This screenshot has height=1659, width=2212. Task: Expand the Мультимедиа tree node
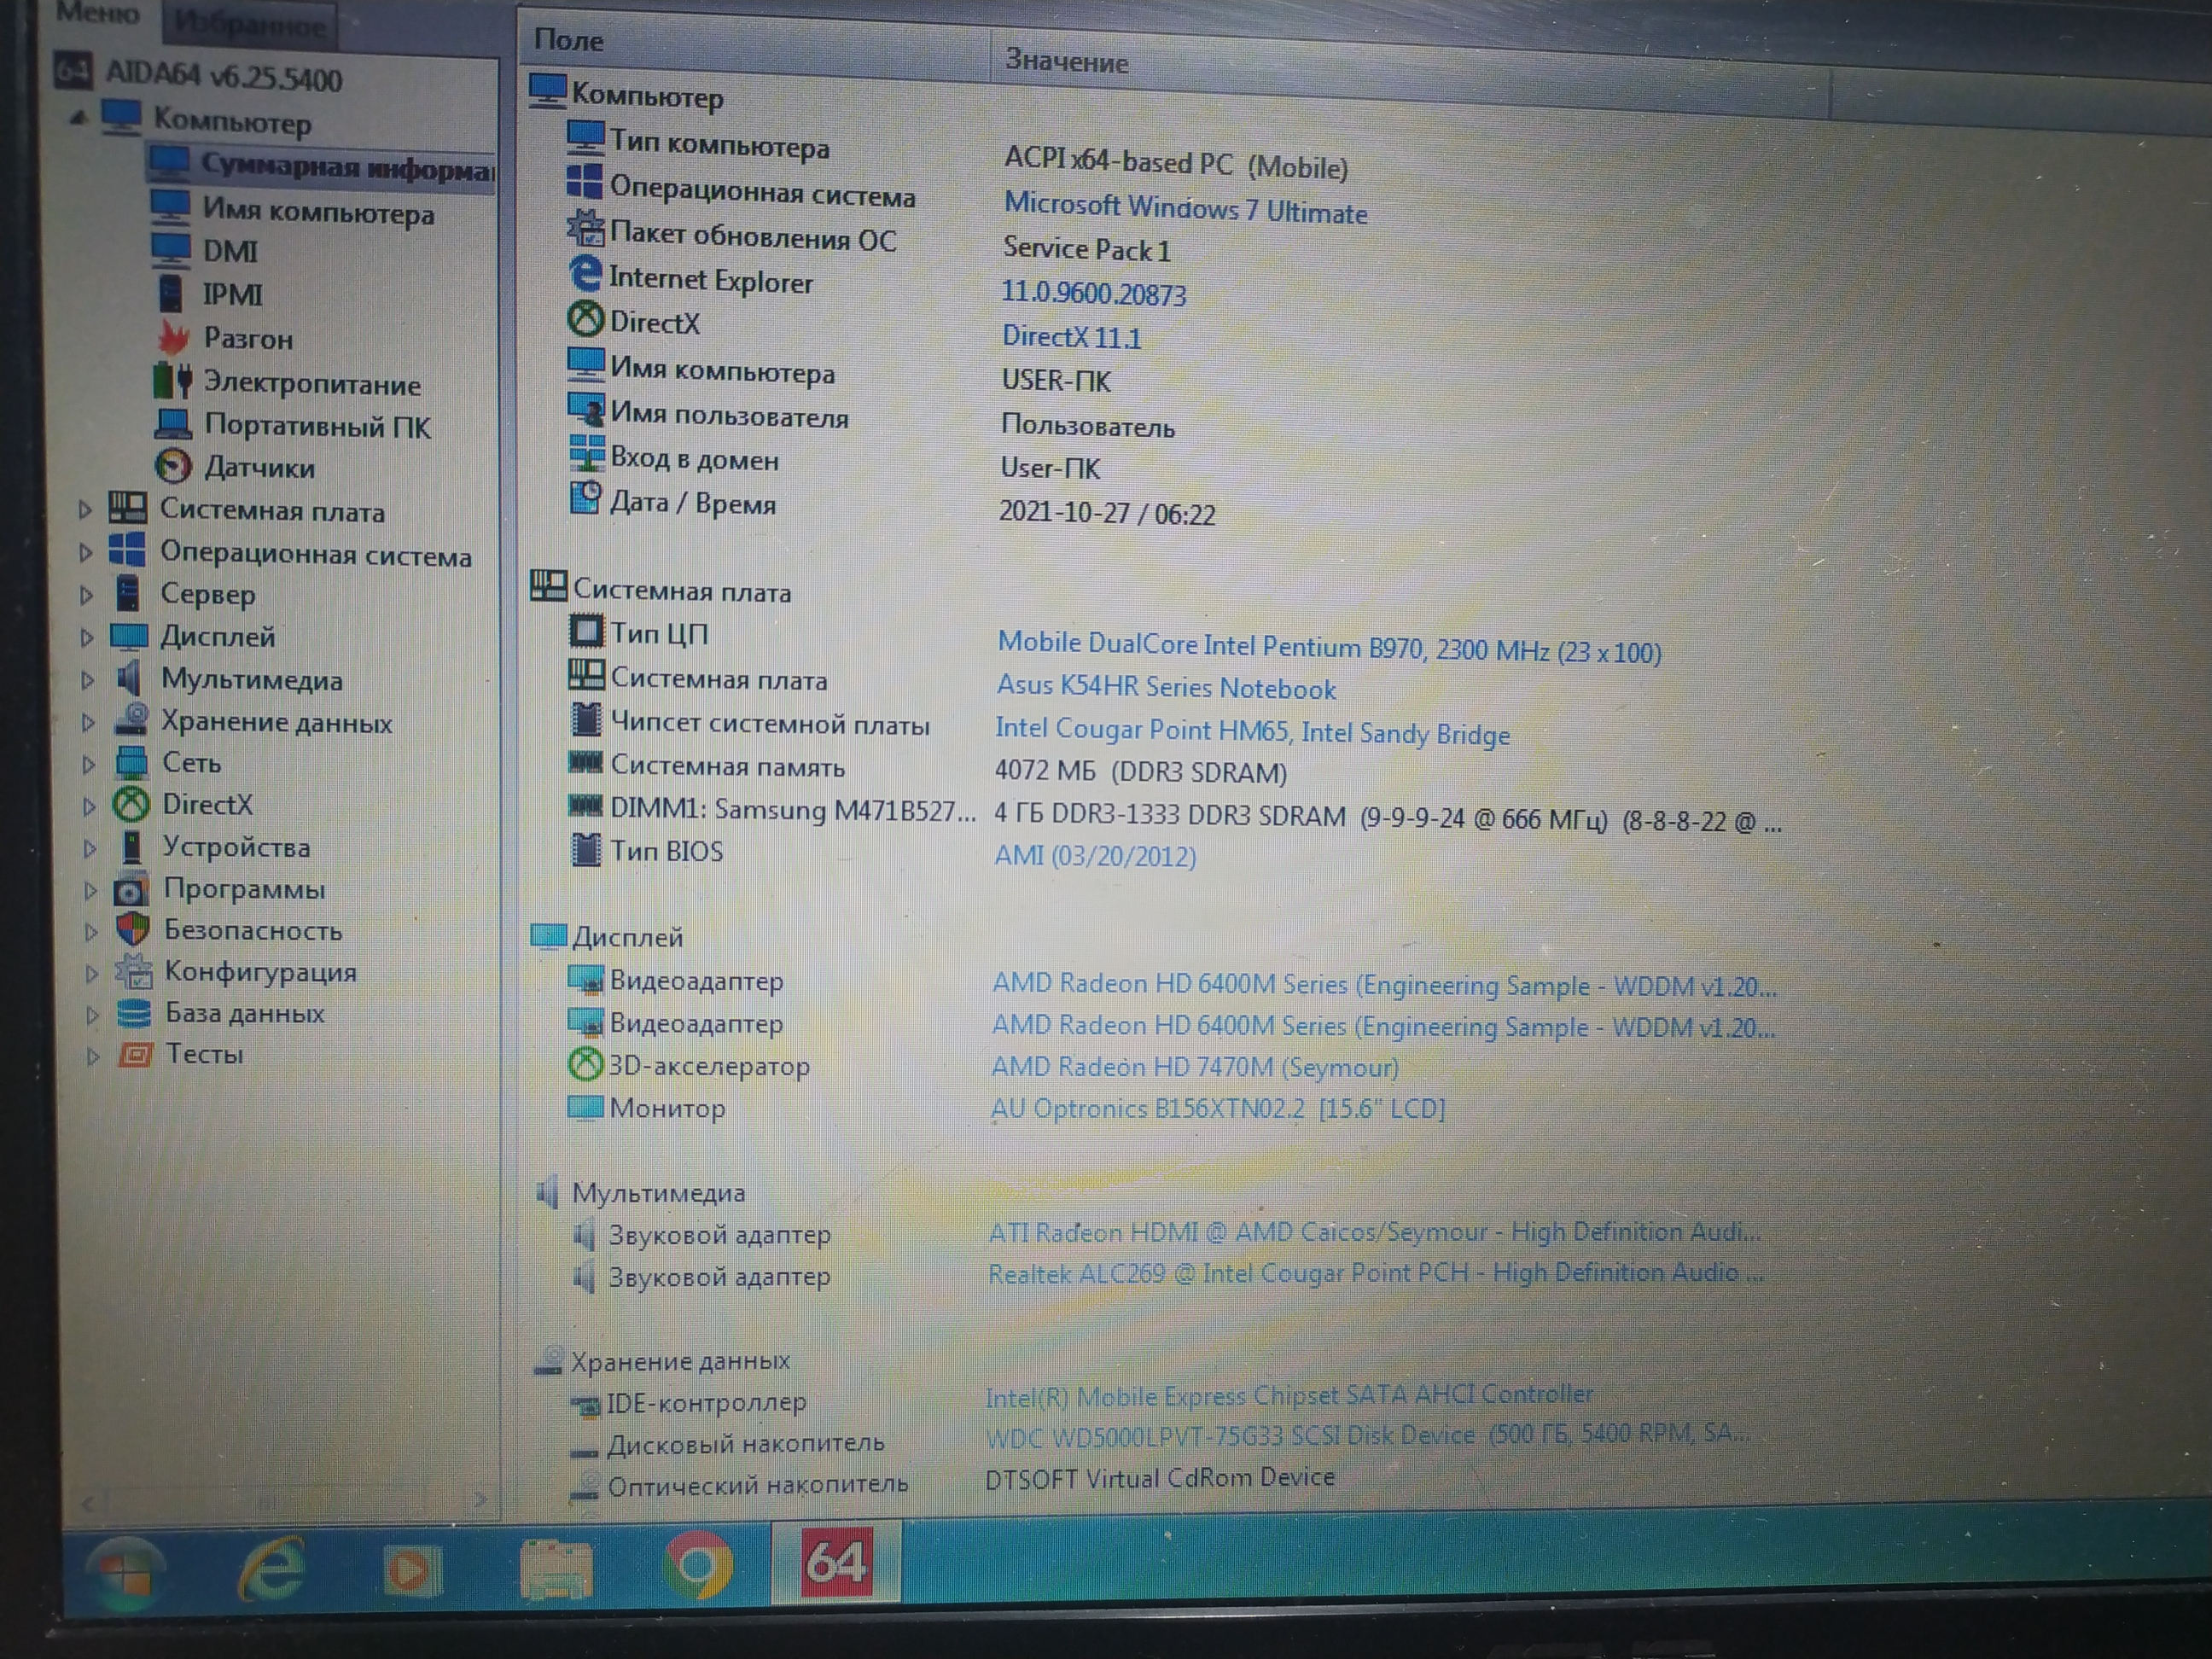point(87,680)
